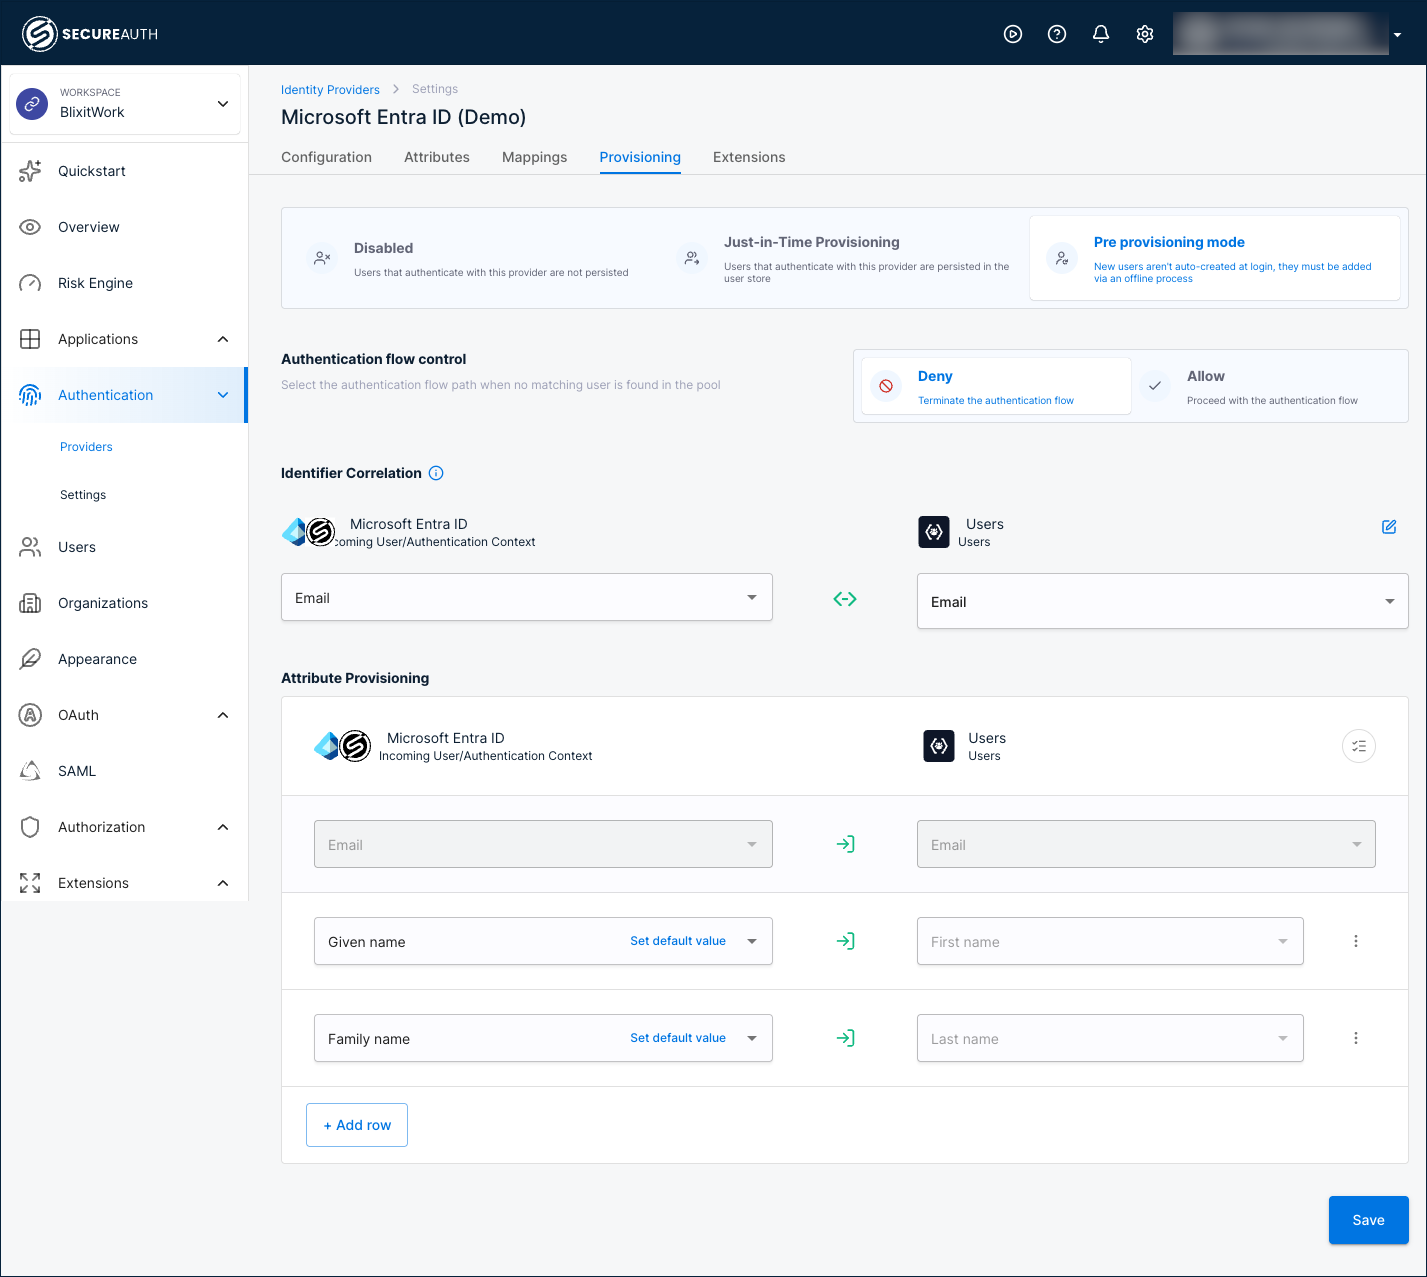Open the SAML sidebar item

[x=124, y=771]
